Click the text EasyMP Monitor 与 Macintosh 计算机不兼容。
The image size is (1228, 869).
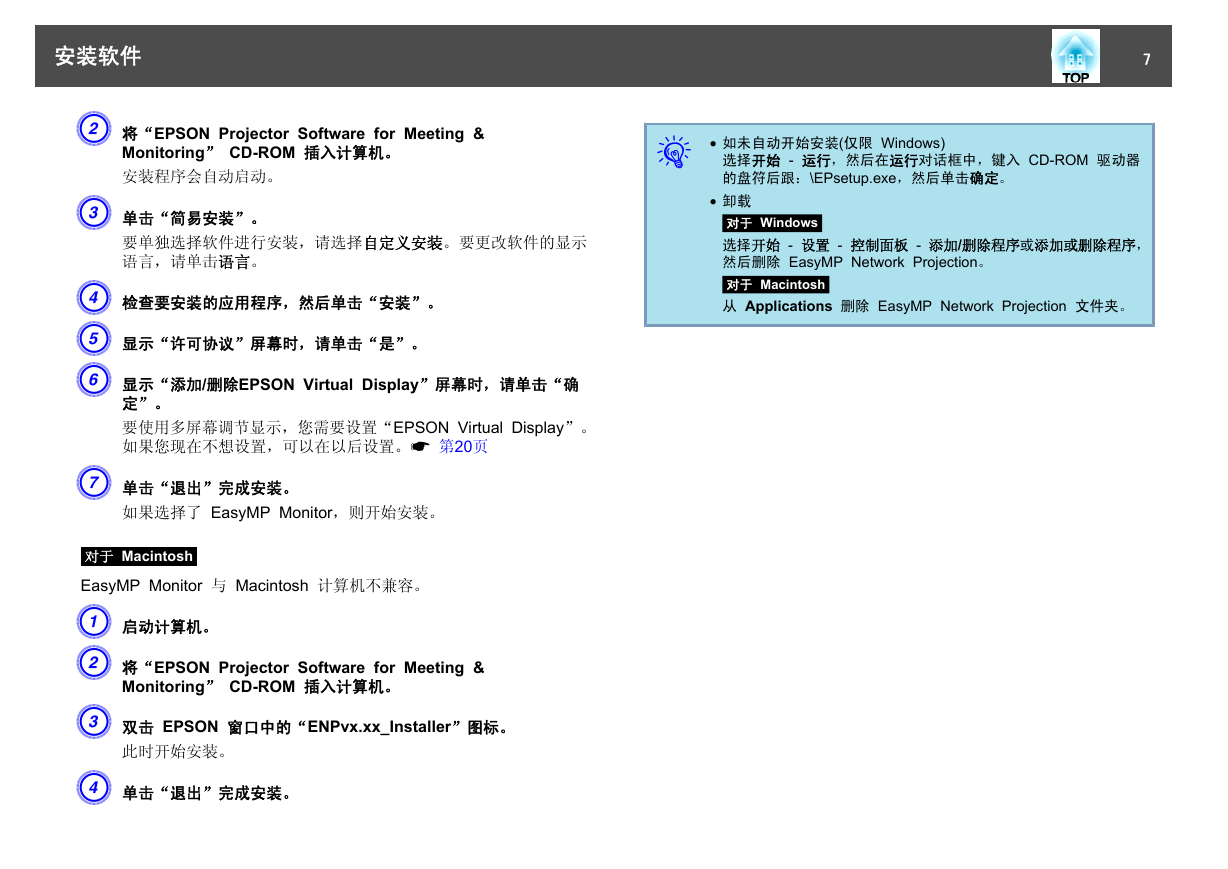[x=251, y=585]
